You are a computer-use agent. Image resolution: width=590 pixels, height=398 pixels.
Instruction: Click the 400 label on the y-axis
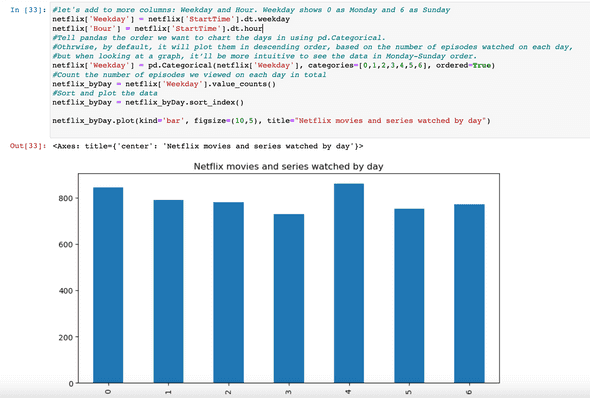(x=66, y=291)
